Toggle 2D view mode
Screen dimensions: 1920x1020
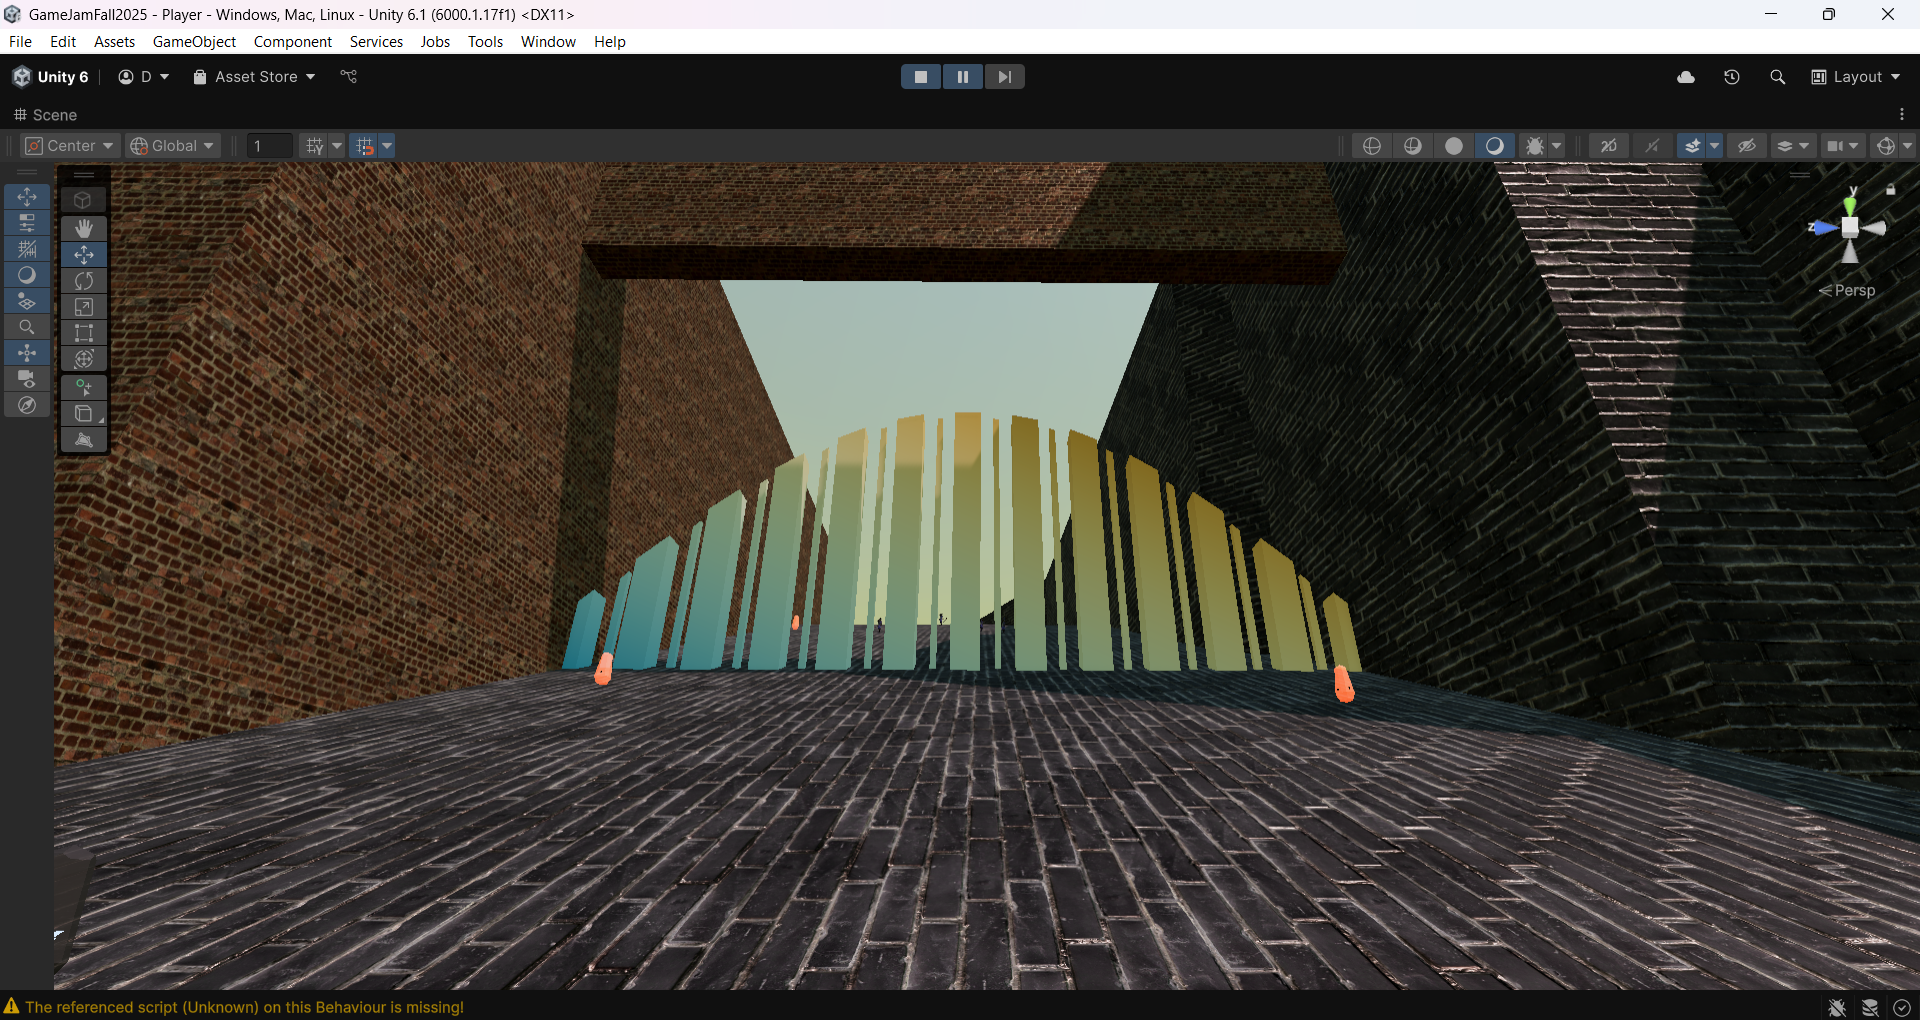pos(1609,146)
